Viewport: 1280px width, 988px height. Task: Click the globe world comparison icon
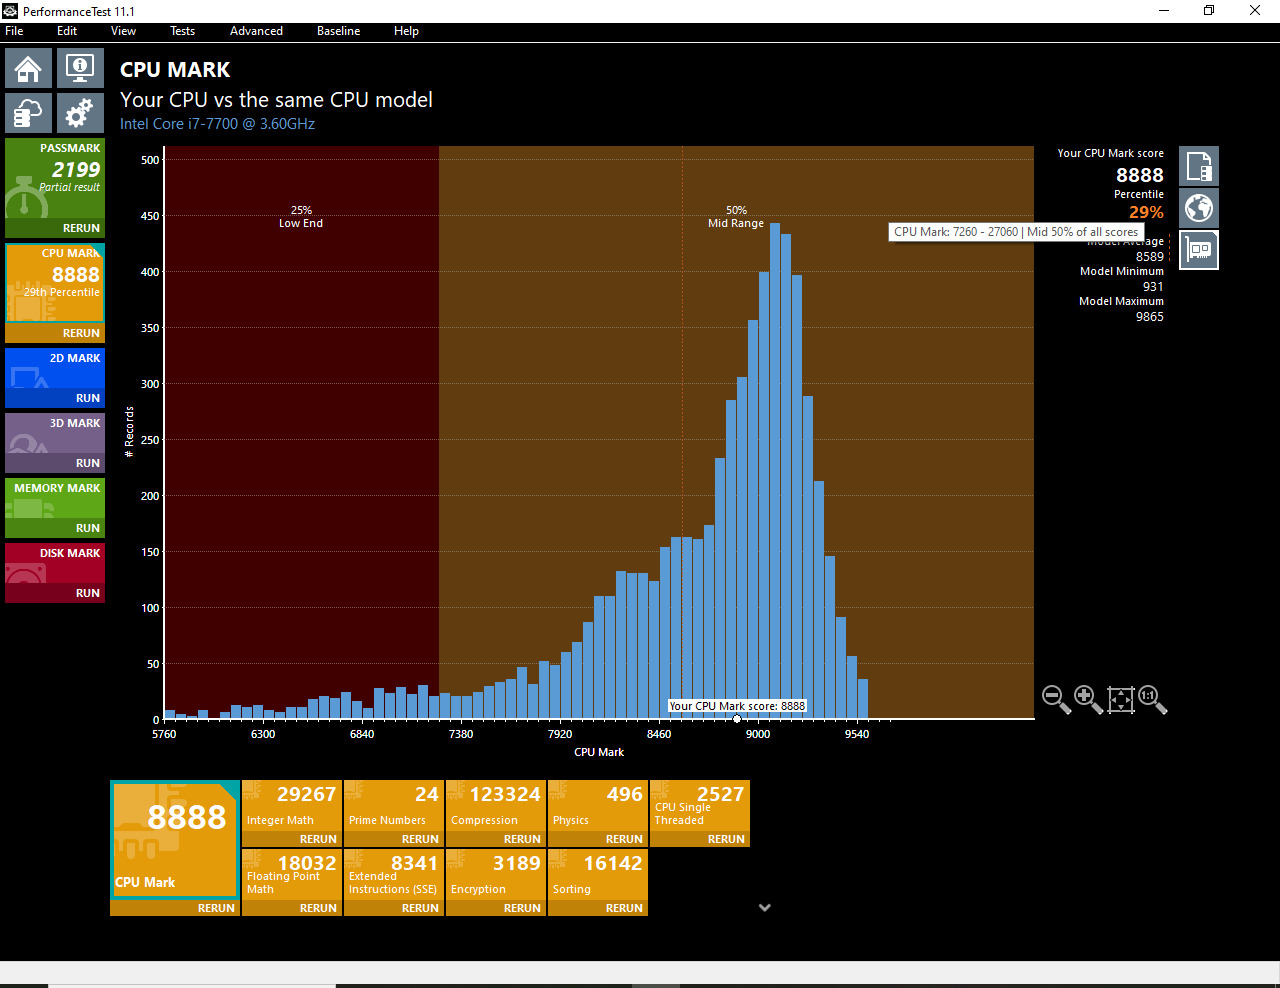pyautogui.click(x=1199, y=208)
